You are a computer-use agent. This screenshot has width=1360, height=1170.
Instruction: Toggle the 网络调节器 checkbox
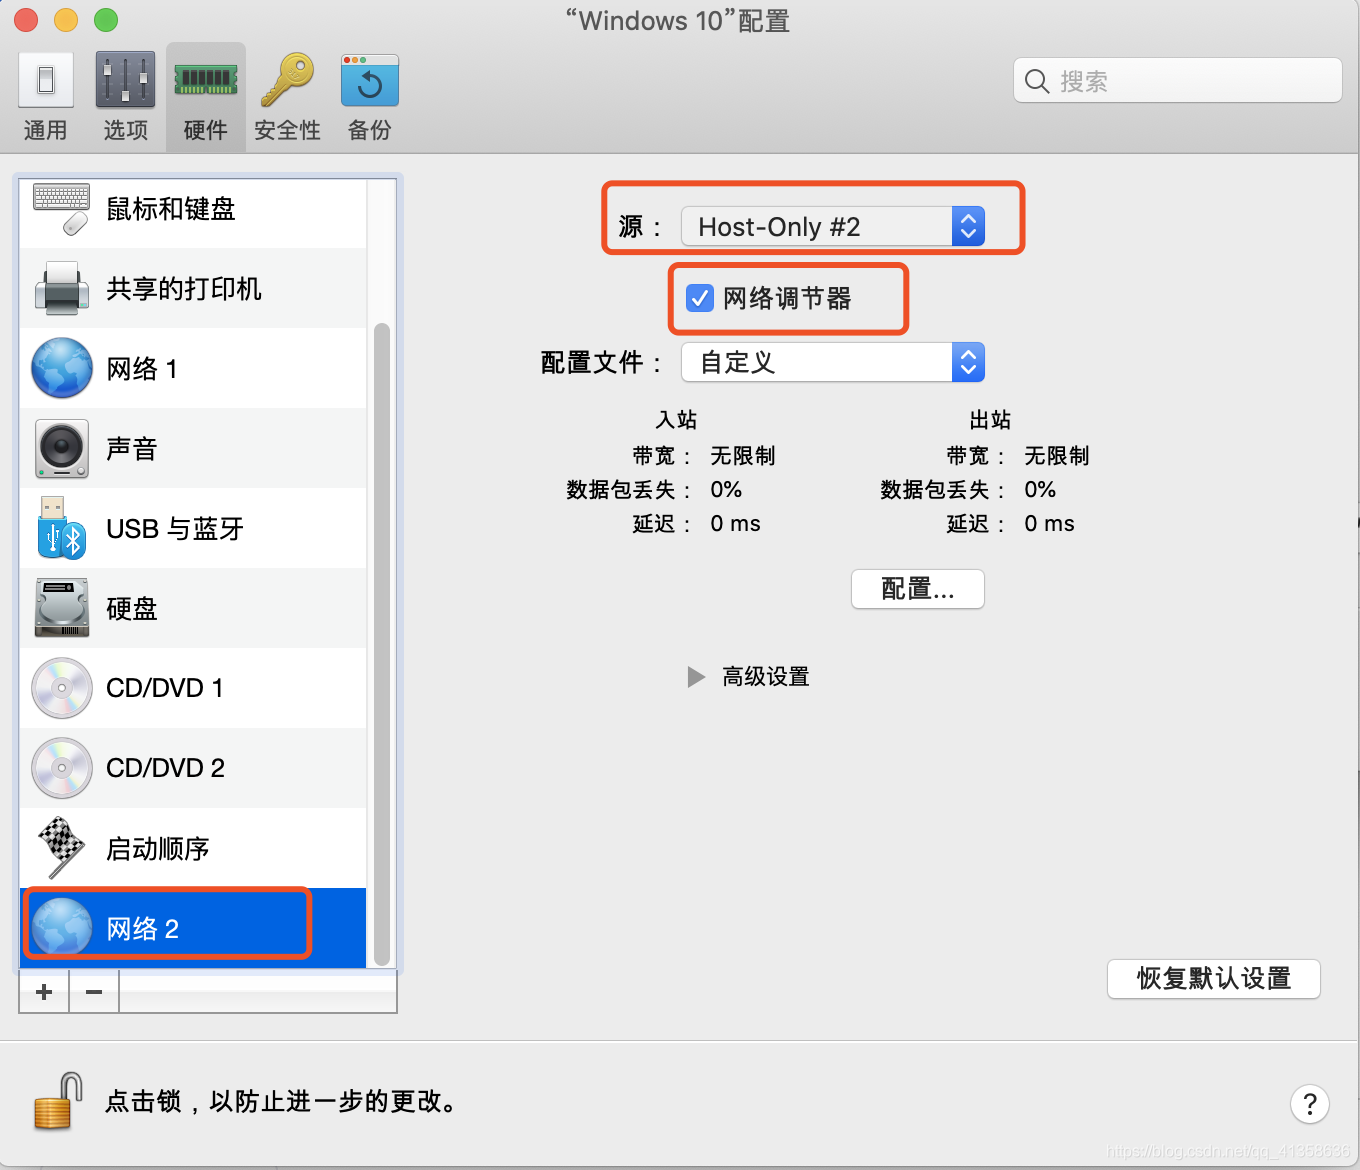[700, 298]
